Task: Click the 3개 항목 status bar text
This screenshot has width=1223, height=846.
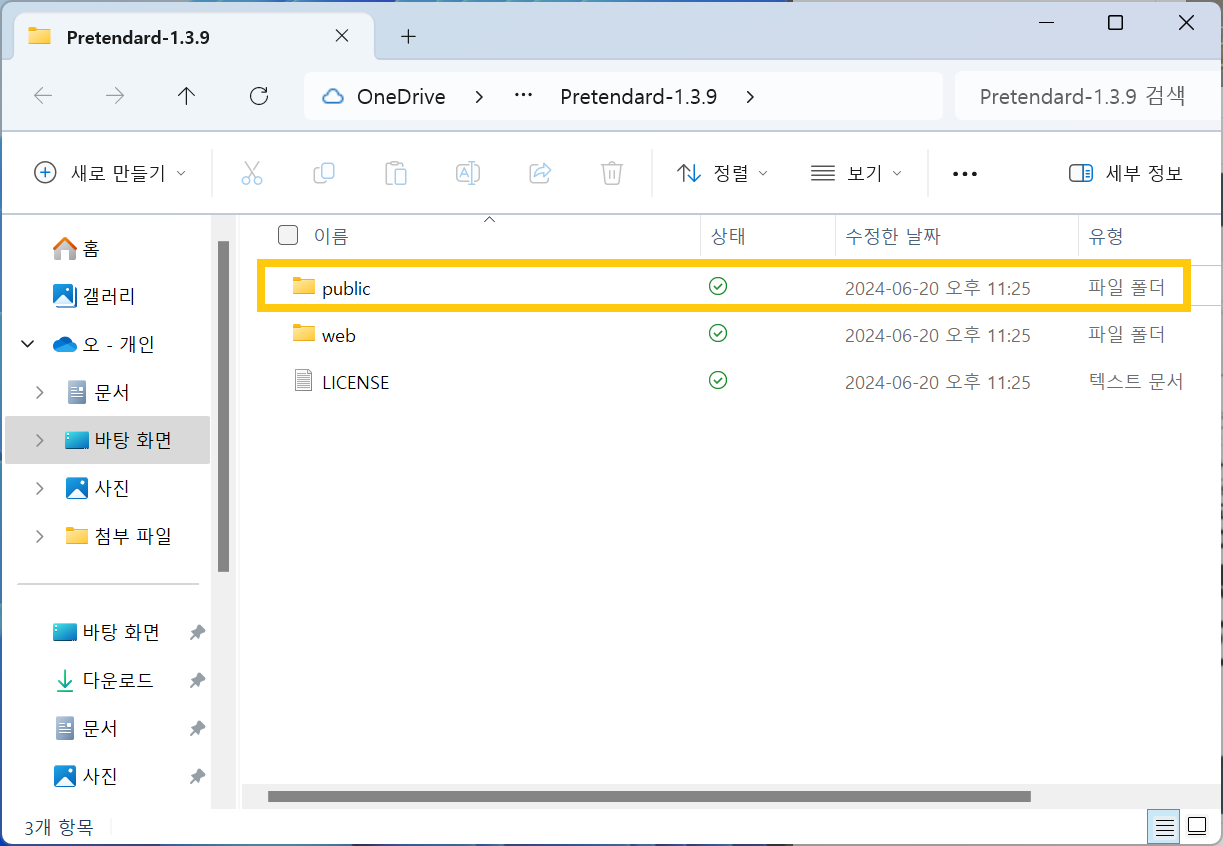Action: (x=59, y=828)
